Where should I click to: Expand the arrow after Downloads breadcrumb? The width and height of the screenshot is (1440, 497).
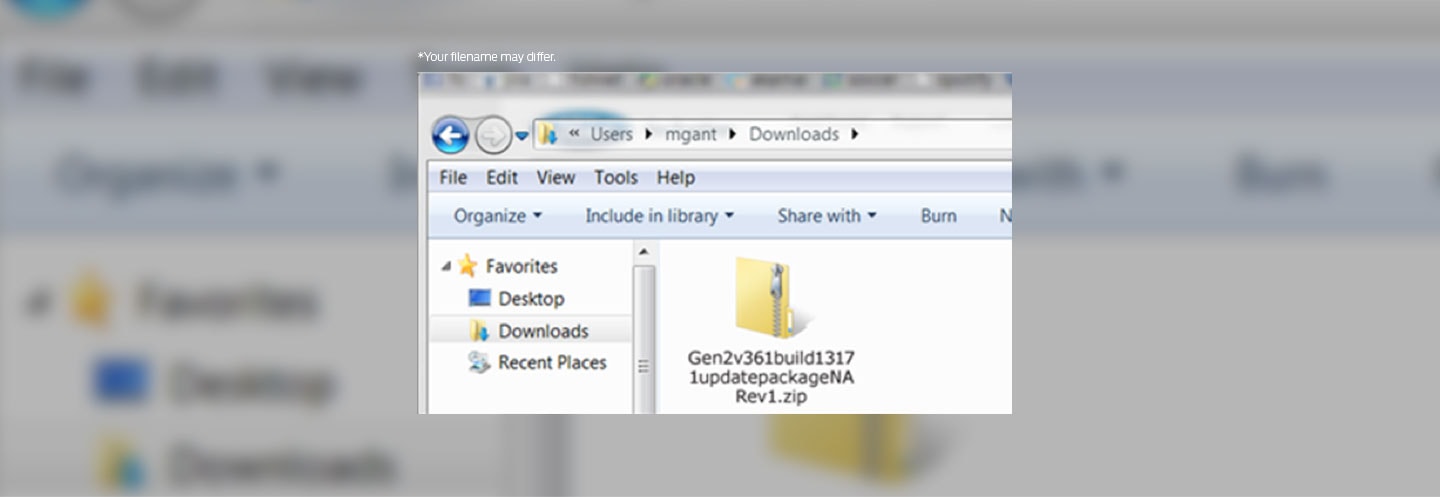855,134
